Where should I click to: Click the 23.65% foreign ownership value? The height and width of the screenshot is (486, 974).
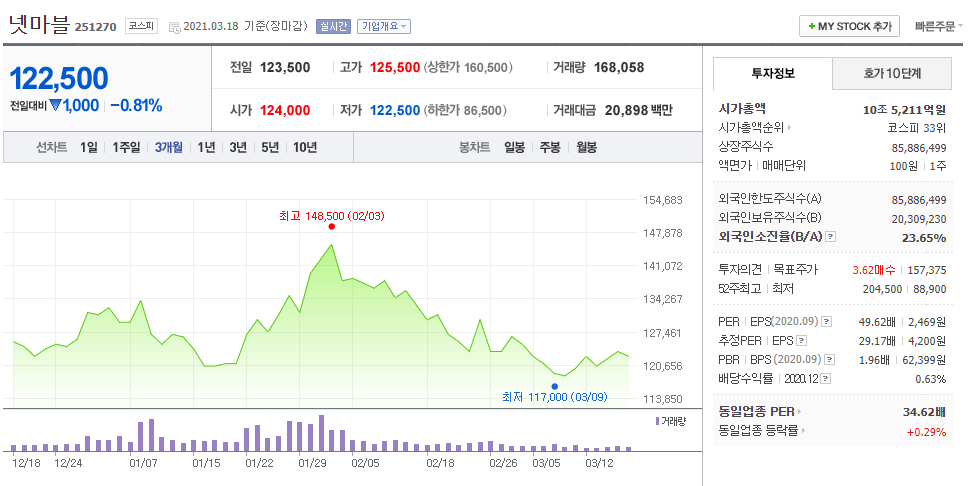pyautogui.click(x=924, y=237)
